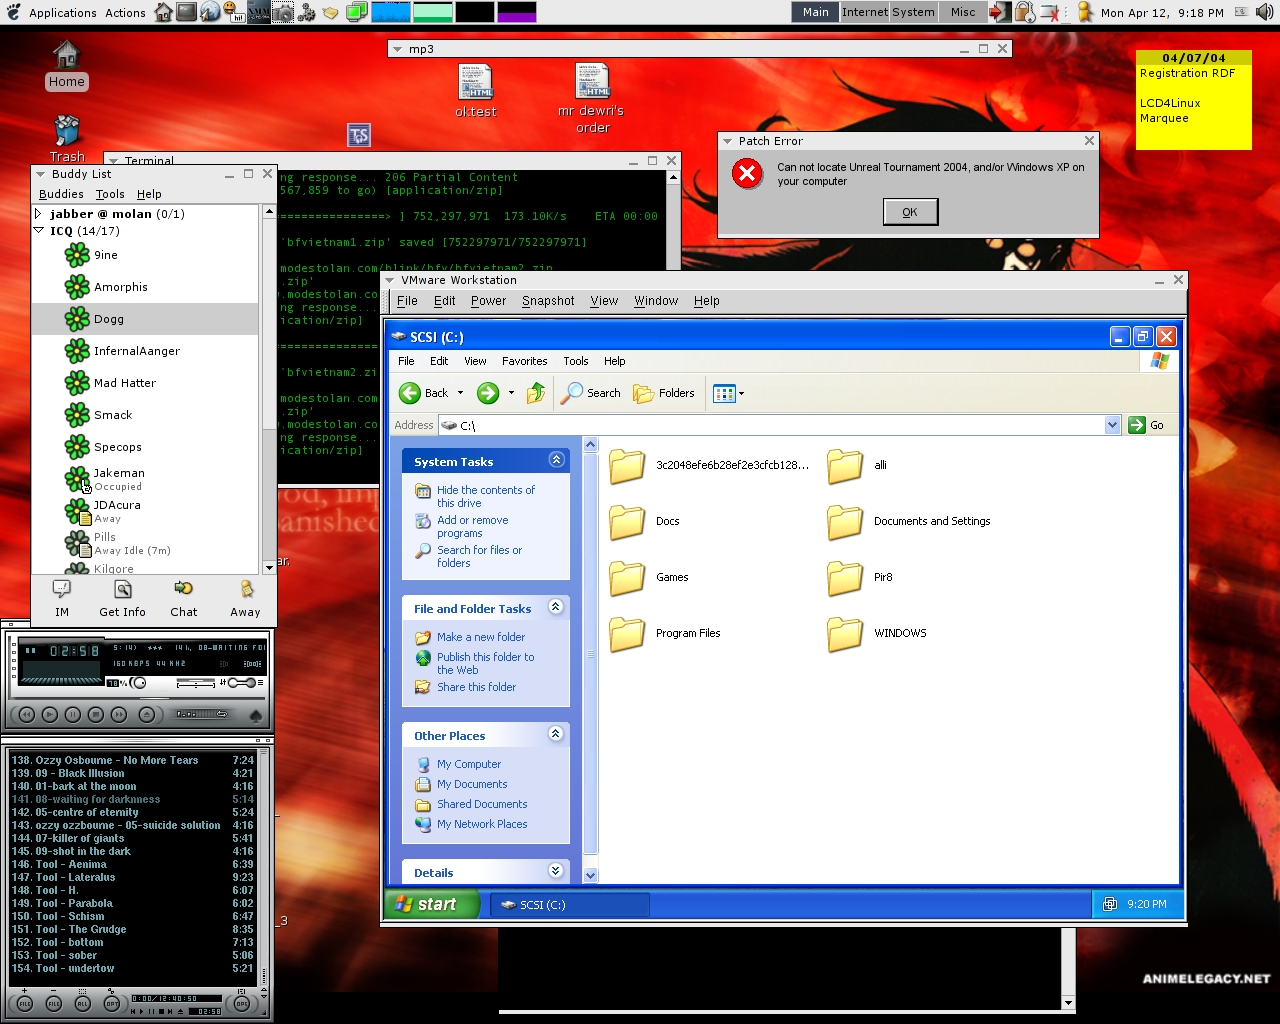This screenshot has height=1024, width=1280.
Task: Open the mr dewri's order HTML file
Action: point(592,97)
